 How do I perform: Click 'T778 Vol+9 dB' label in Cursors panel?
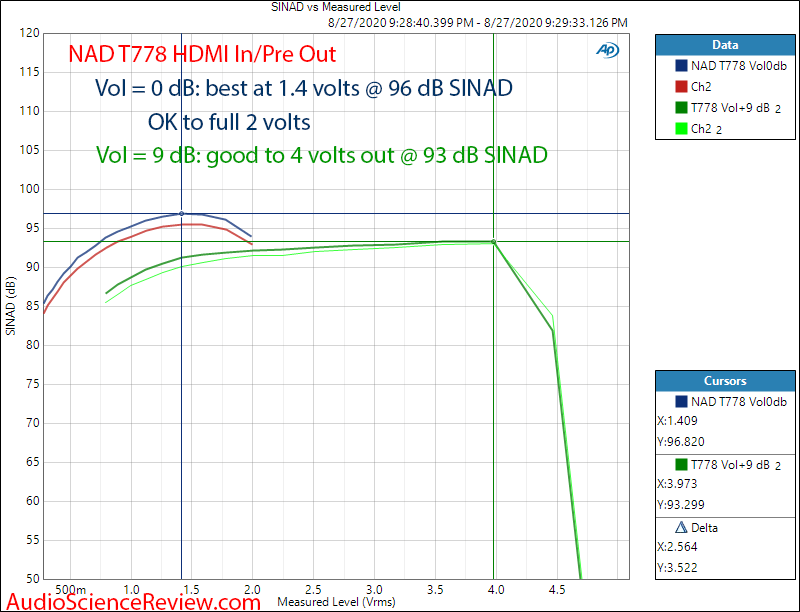click(730, 465)
